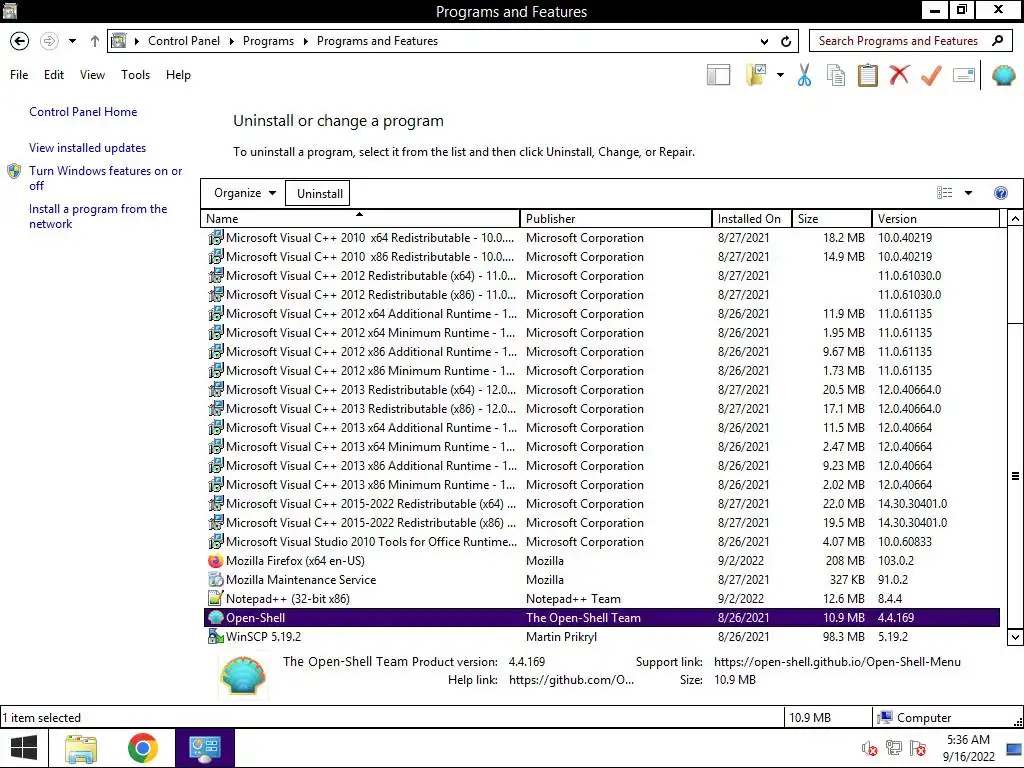This screenshot has height=768, width=1024.
Task: Click the Email toolbar icon
Action: tap(964, 75)
